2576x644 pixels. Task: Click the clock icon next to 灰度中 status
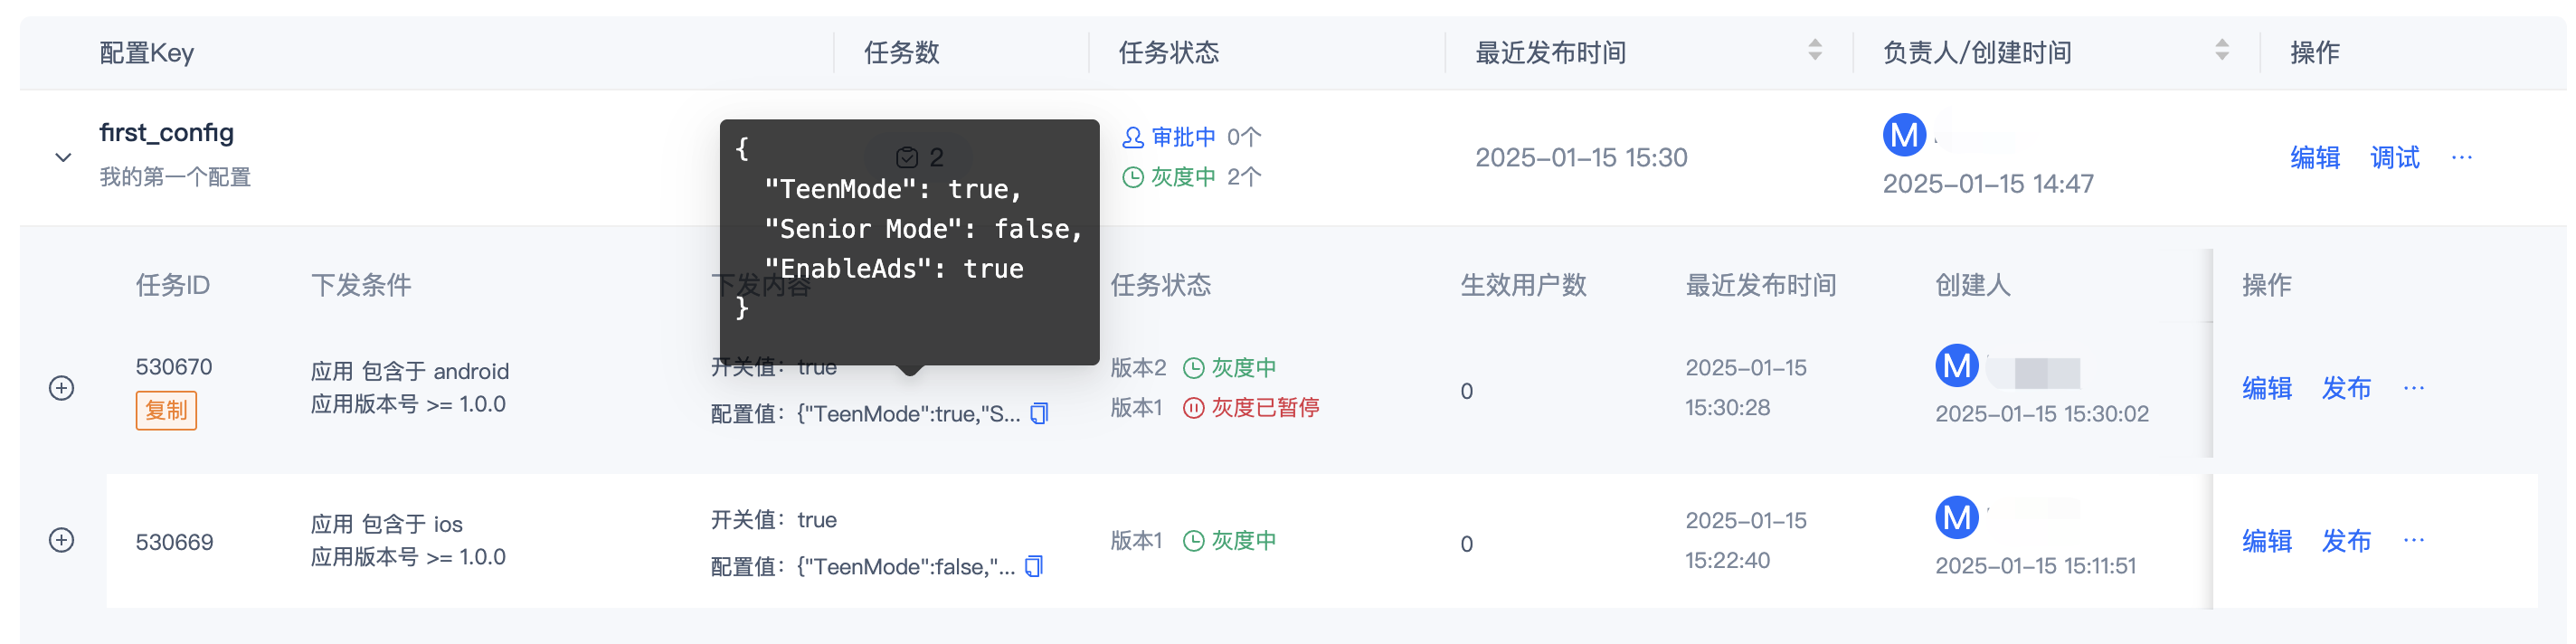(1133, 177)
